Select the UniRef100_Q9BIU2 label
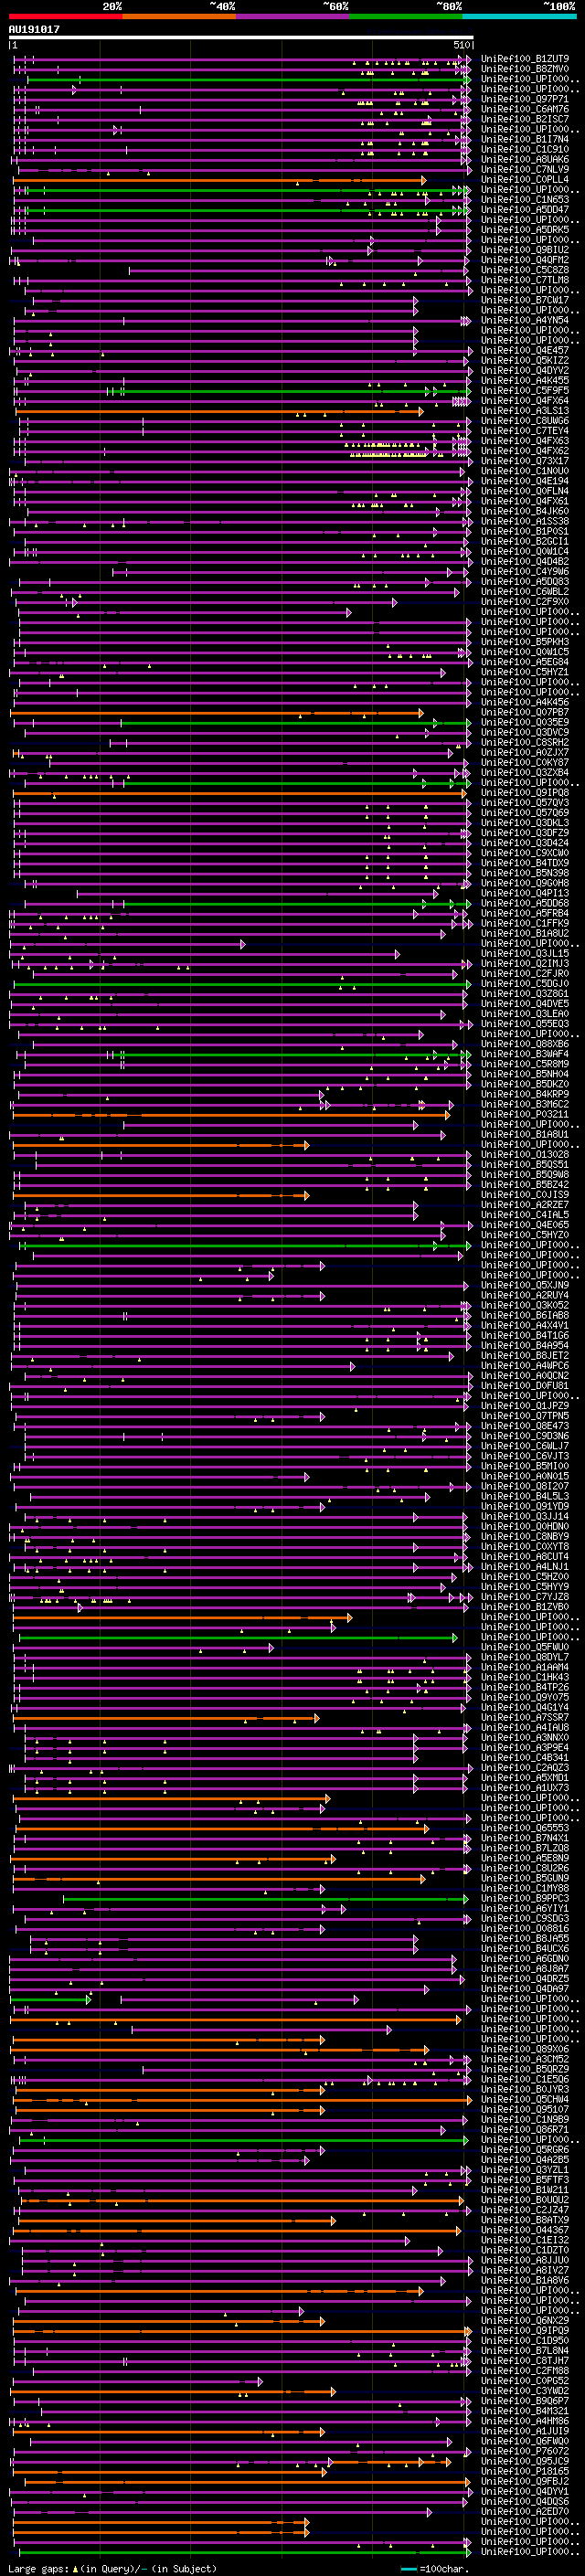 (525, 250)
